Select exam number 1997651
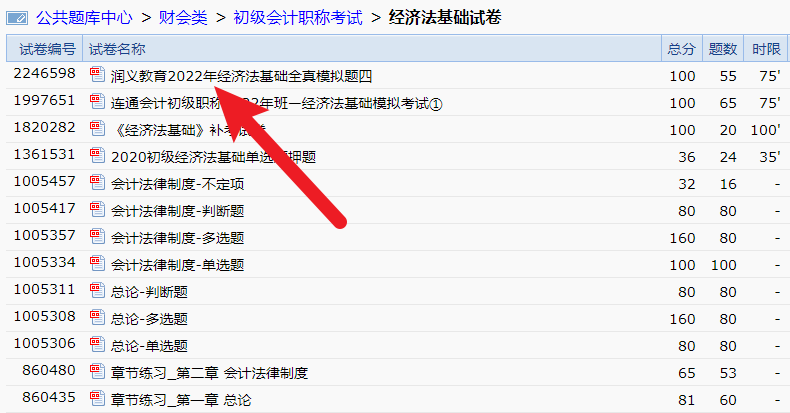 [x=44, y=101]
